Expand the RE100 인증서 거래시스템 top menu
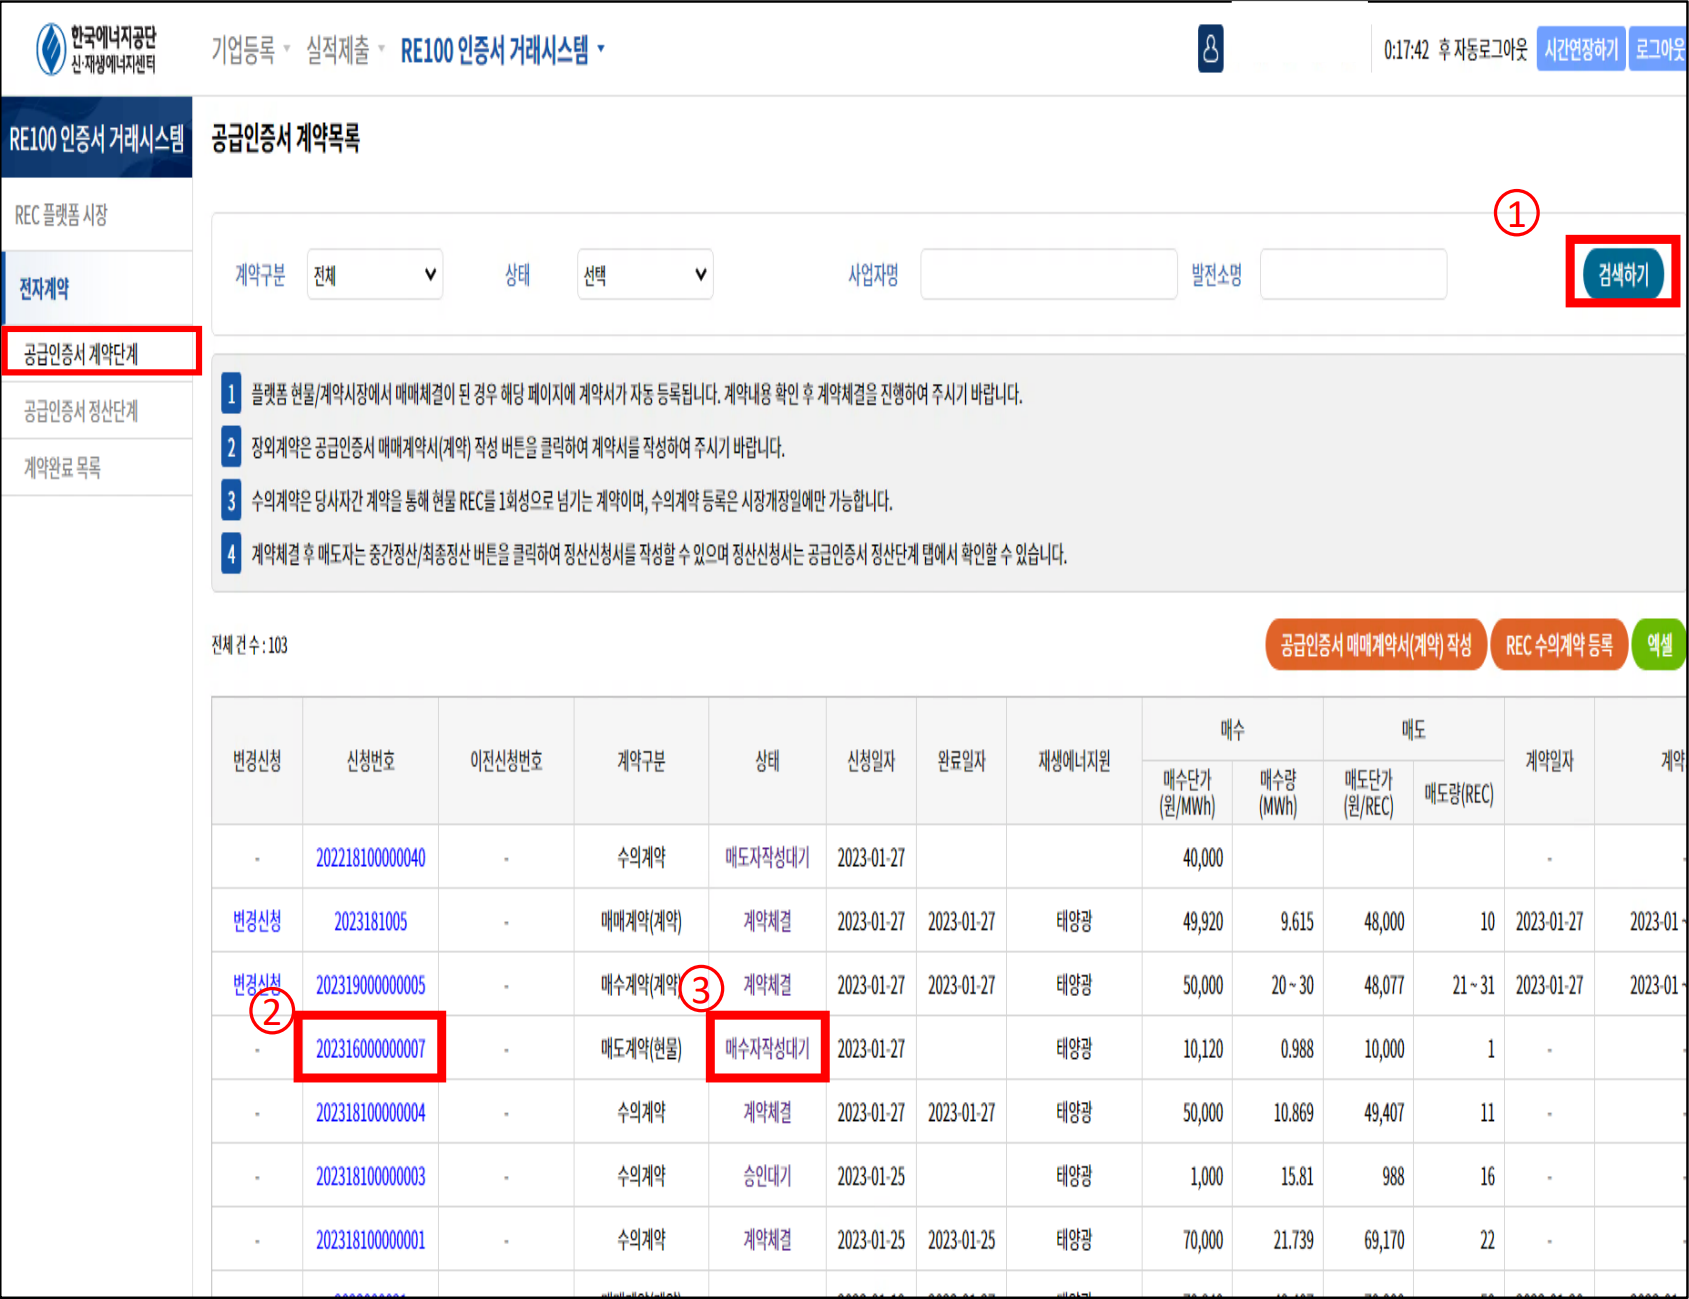The image size is (1689, 1299). (x=502, y=49)
